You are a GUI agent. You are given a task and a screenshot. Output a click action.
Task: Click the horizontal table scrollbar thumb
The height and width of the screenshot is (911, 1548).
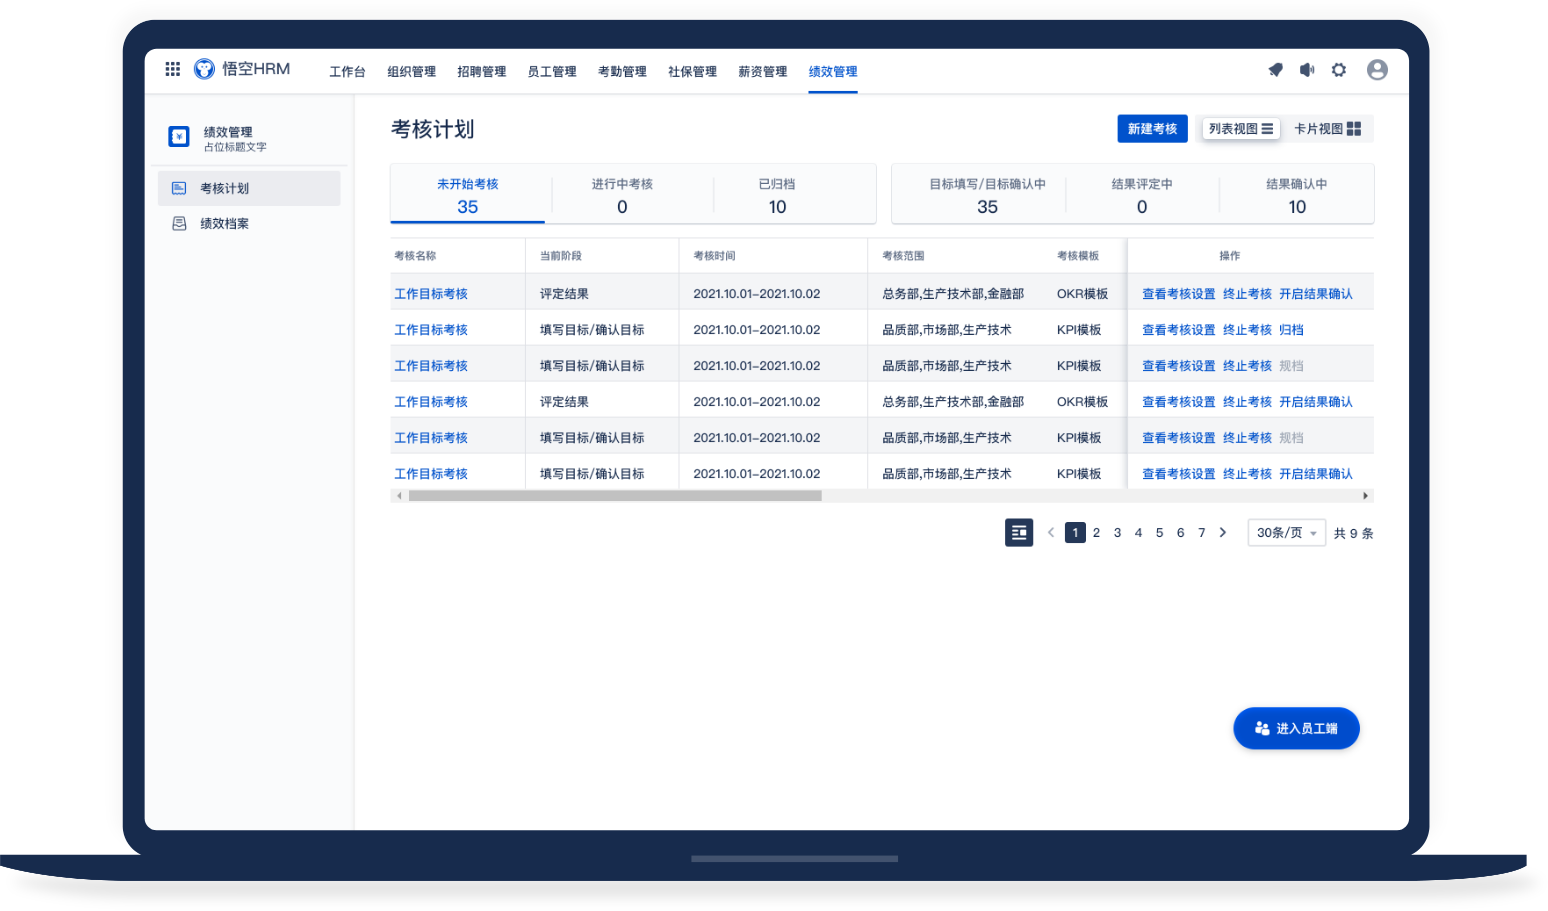[x=615, y=496]
